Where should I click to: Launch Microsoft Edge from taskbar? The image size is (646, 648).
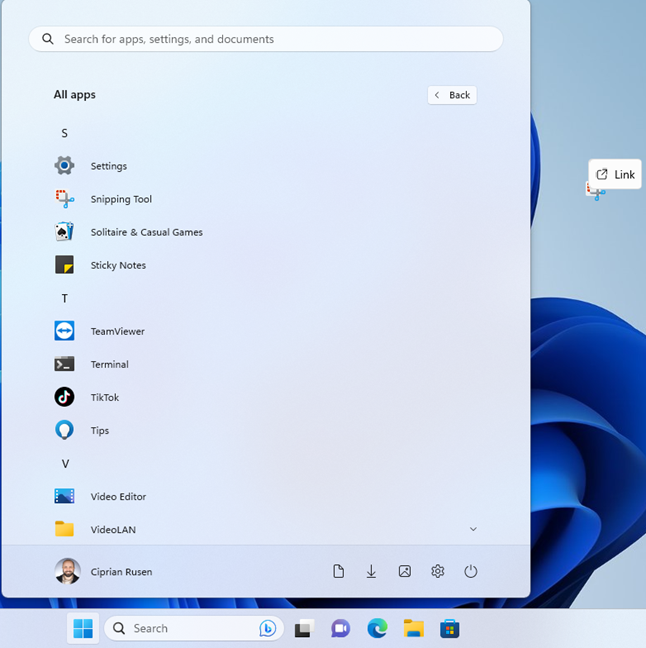click(377, 629)
